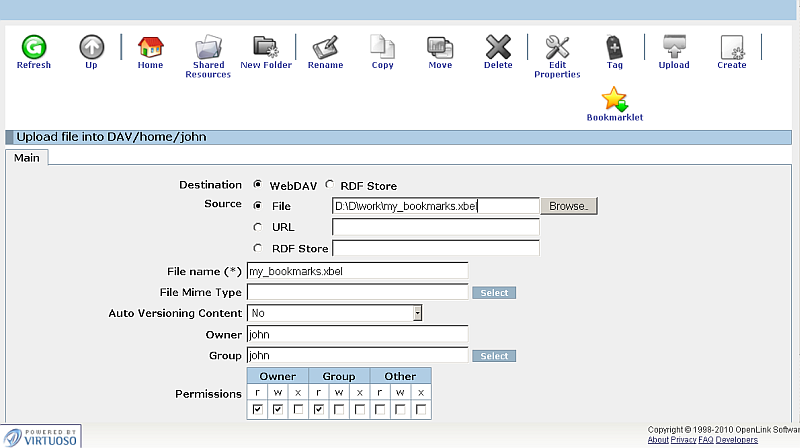Click the Delete X icon
The image size is (800, 448).
(498, 47)
